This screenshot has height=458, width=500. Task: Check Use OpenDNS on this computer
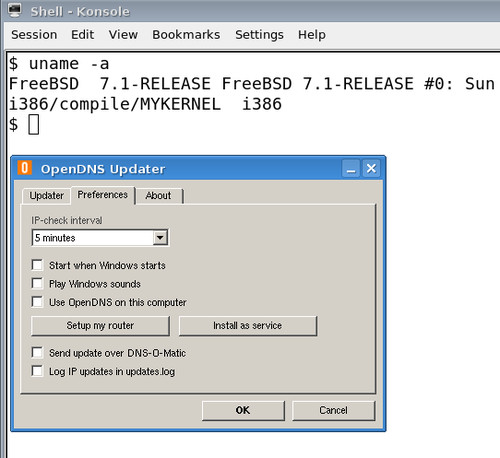coord(37,302)
